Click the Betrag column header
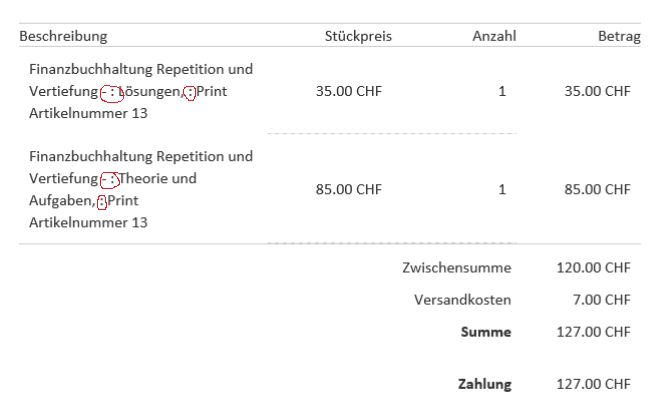The width and height of the screenshot is (653, 403). (619, 37)
